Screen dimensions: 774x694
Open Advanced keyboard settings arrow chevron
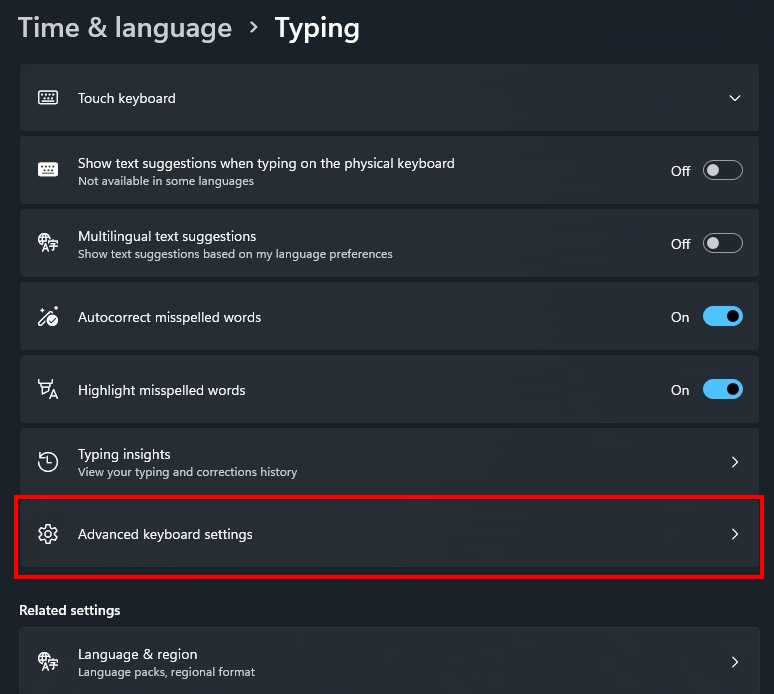[735, 534]
